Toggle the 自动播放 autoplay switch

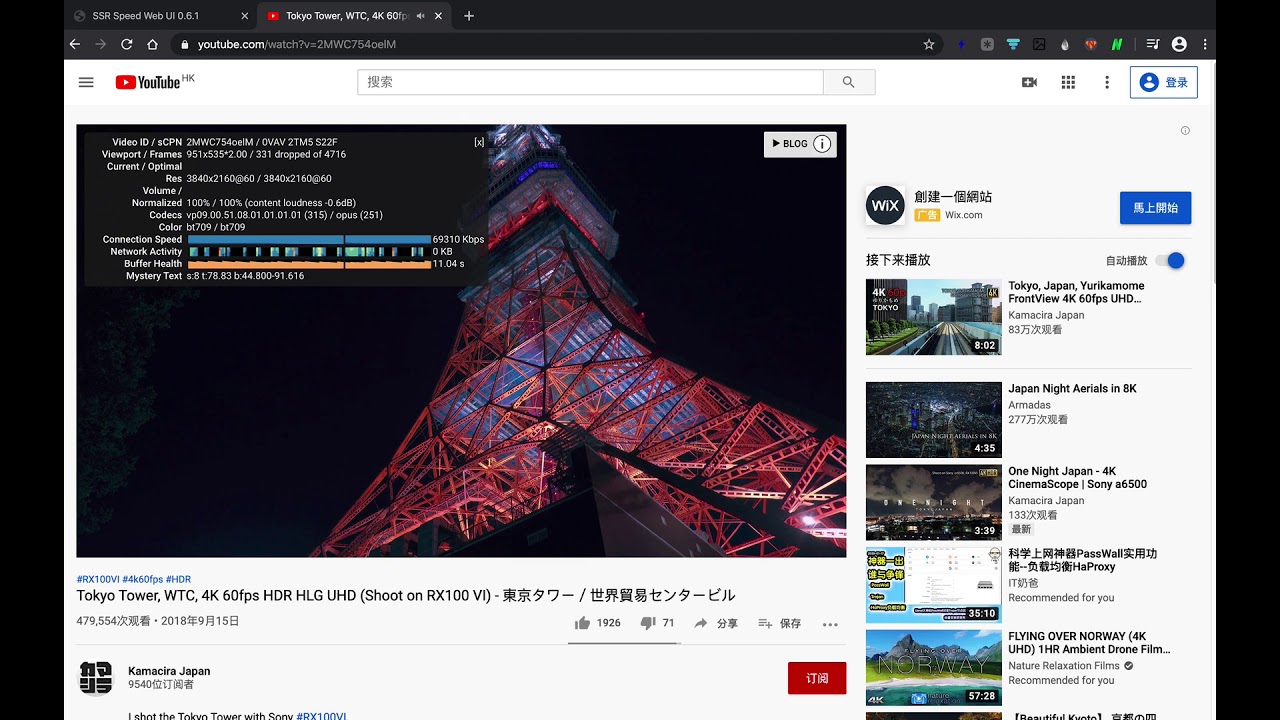pos(1170,260)
